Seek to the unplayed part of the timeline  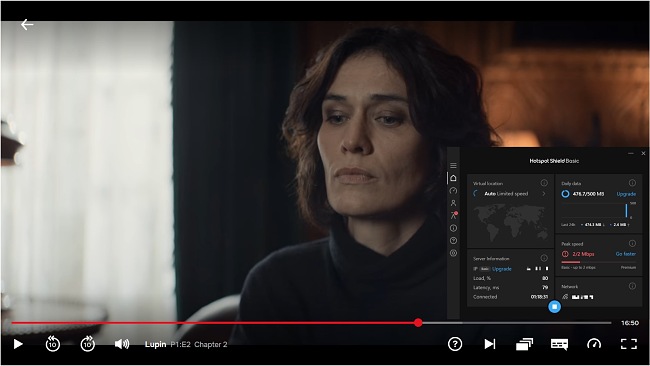coord(517,322)
